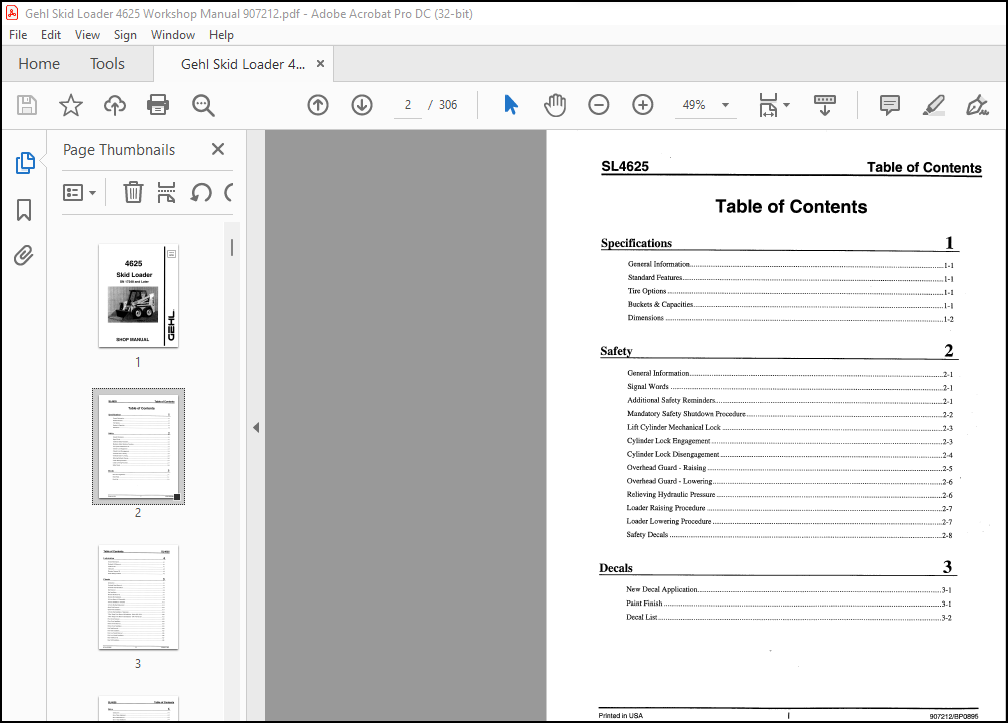This screenshot has width=1008, height=723.
Task: Choose the Selection arrow tool
Action: [511, 105]
